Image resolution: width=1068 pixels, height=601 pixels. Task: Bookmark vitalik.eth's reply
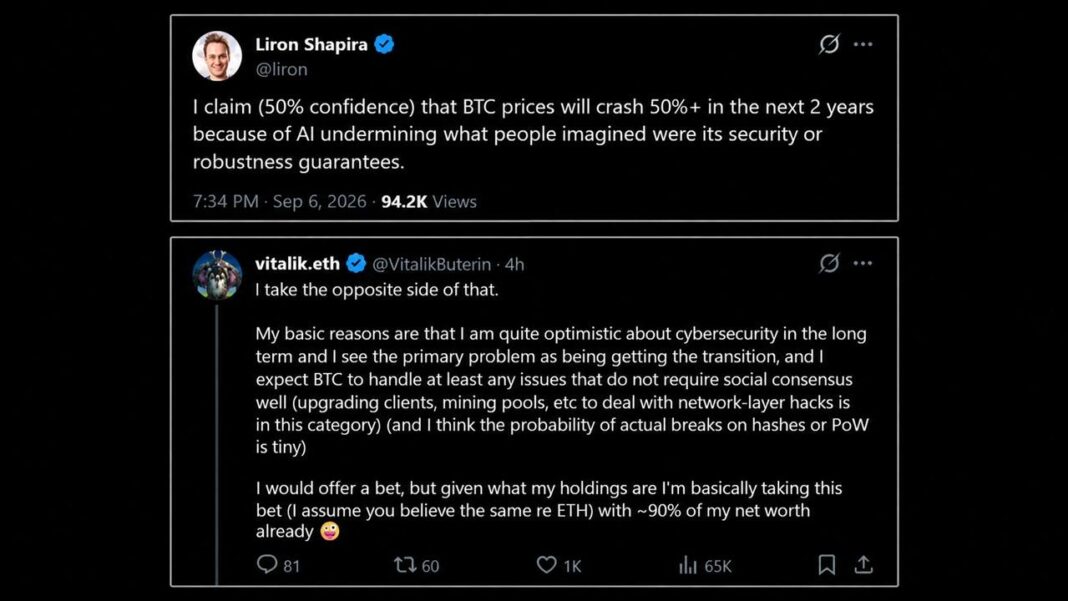tap(827, 565)
